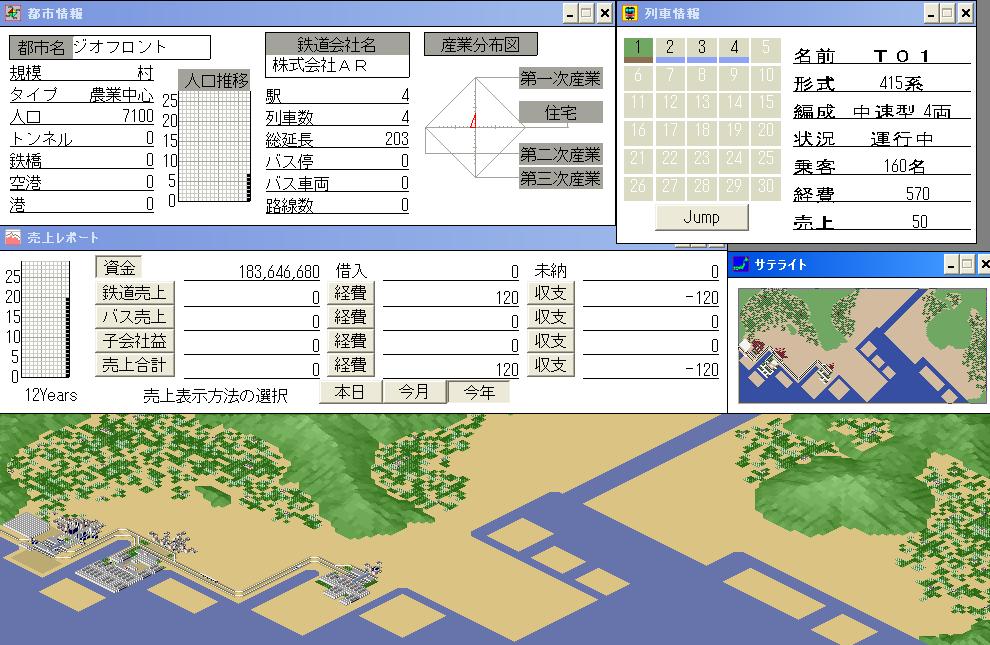
Task: Minimize the サテライト window
Action: [x=951, y=265]
